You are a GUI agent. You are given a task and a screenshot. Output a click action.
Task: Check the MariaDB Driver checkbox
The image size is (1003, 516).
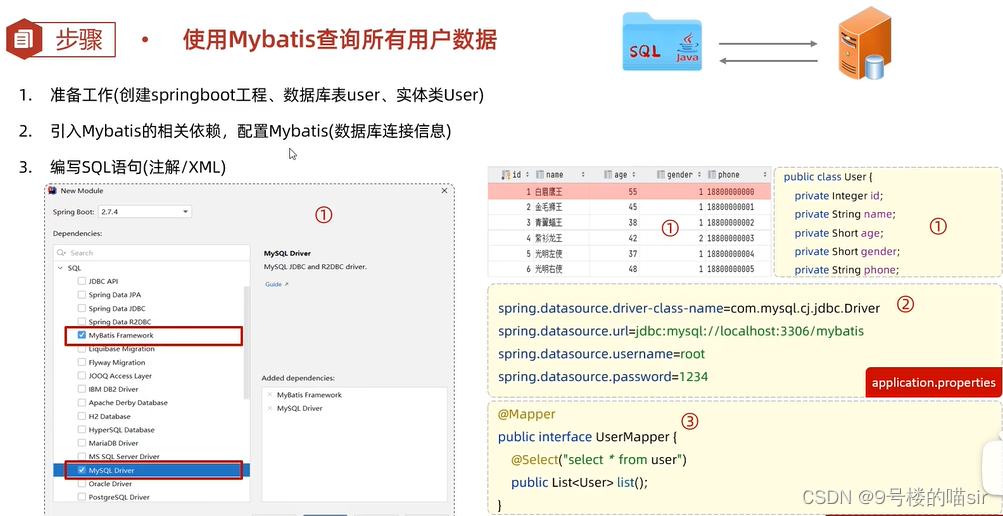point(81,443)
